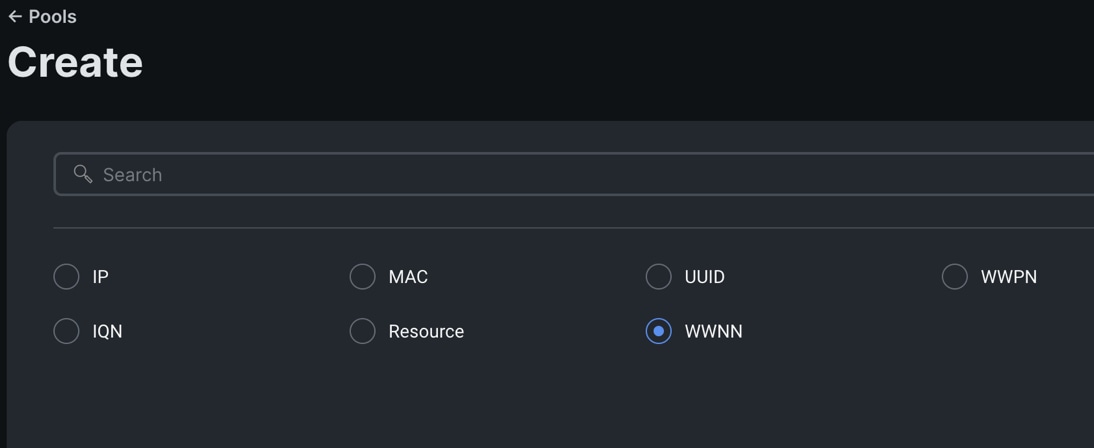Select the WWPN radio button circle
Screen dimensions: 1094x448
pyautogui.click(x=955, y=277)
